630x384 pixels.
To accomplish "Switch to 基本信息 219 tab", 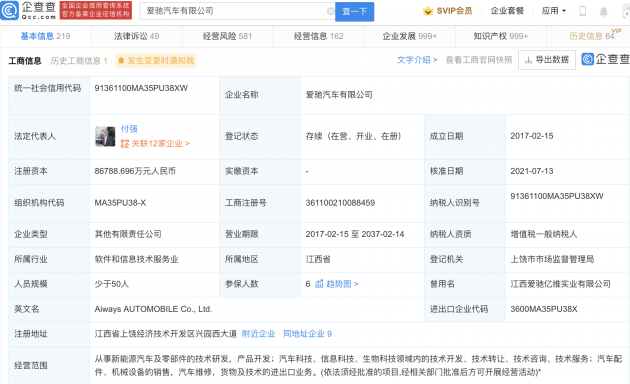I will tap(45, 36).
